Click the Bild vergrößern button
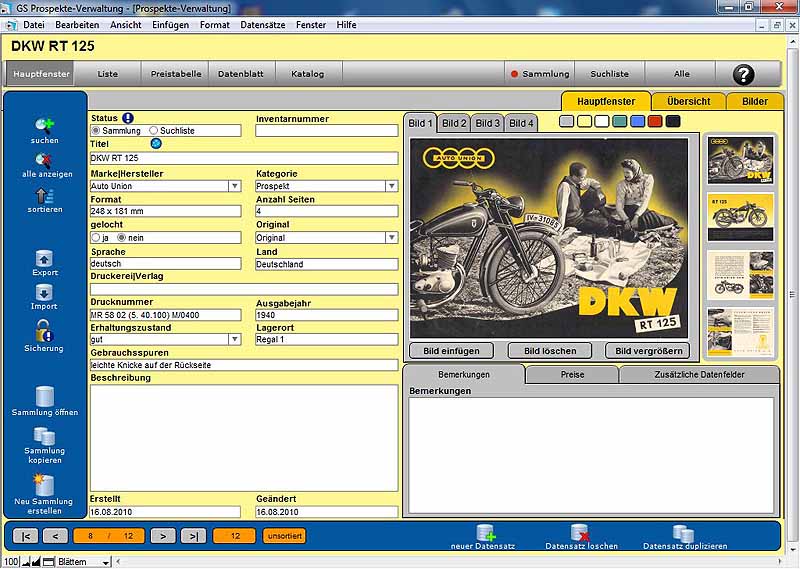Image resolution: width=800 pixels, height=569 pixels. pyautogui.click(x=648, y=351)
